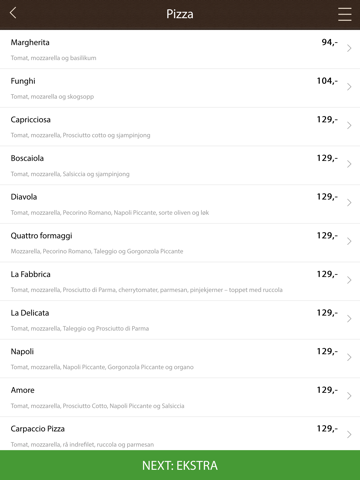360x480 pixels.
Task: Select the Margherita pizza name
Action: 30,43
